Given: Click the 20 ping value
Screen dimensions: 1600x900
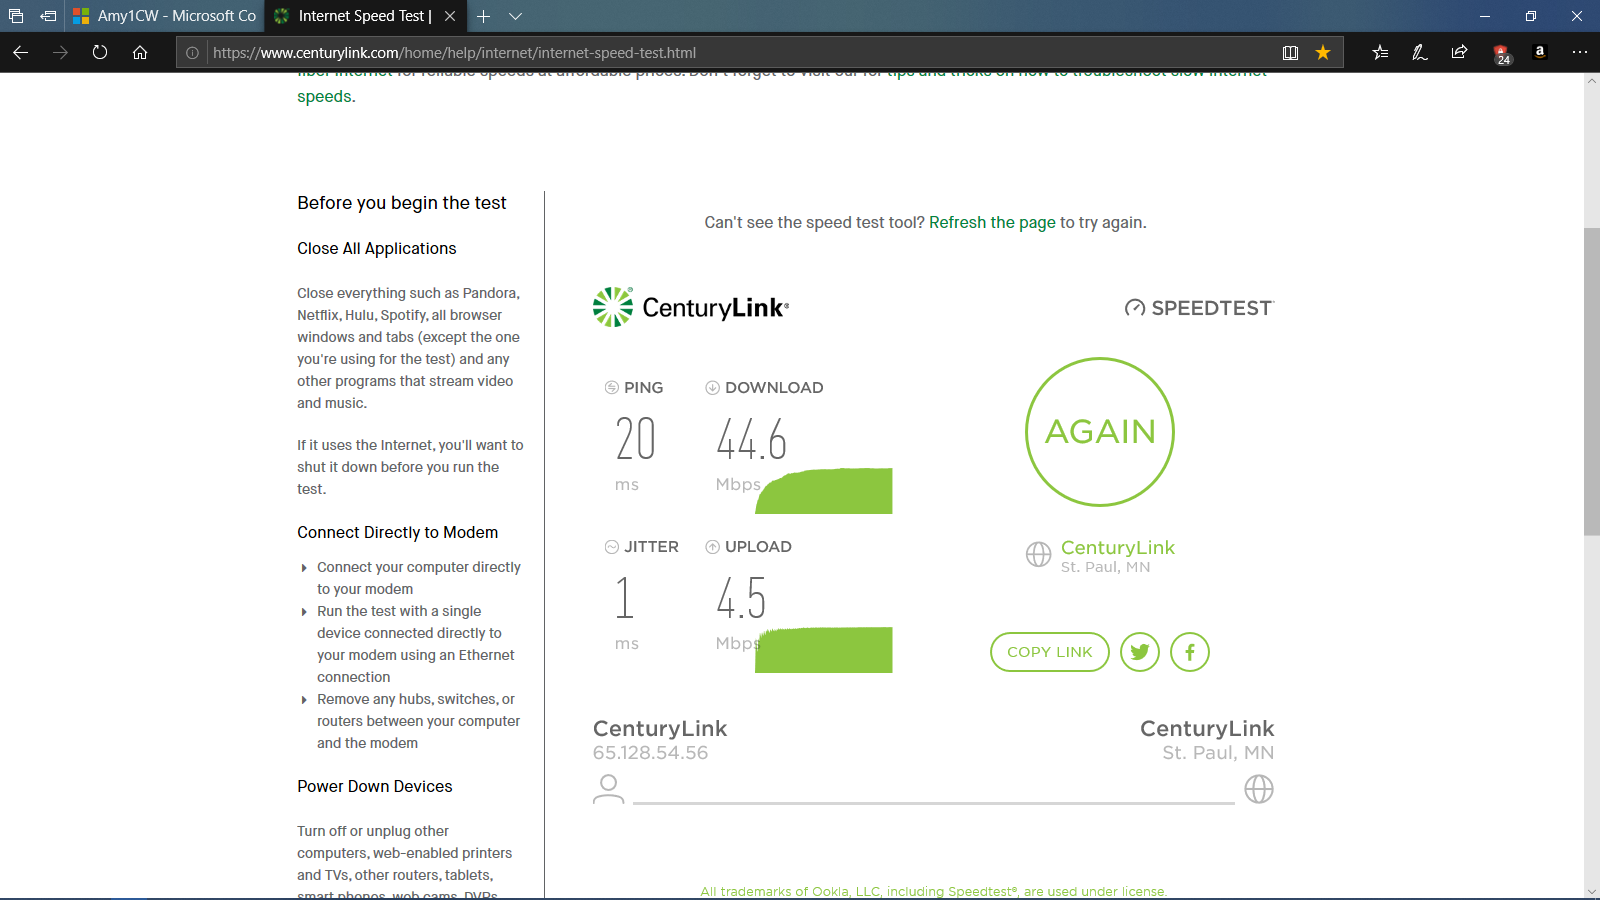Looking at the screenshot, I should [x=636, y=440].
